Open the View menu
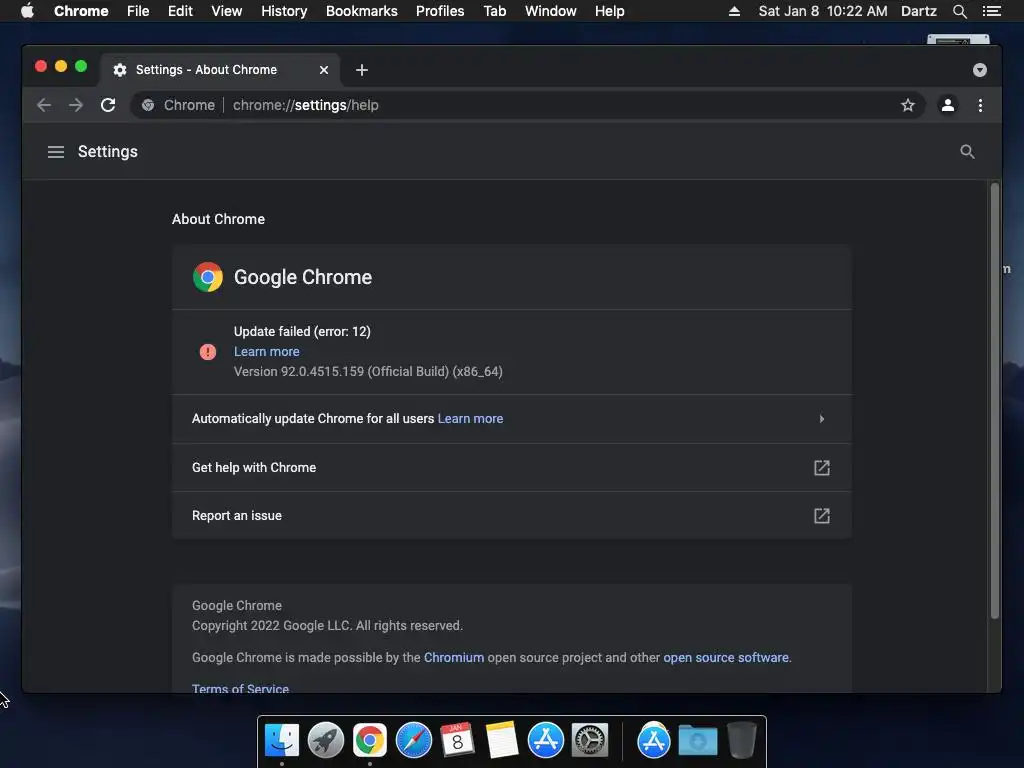Image resolution: width=1024 pixels, height=768 pixels. point(227,11)
